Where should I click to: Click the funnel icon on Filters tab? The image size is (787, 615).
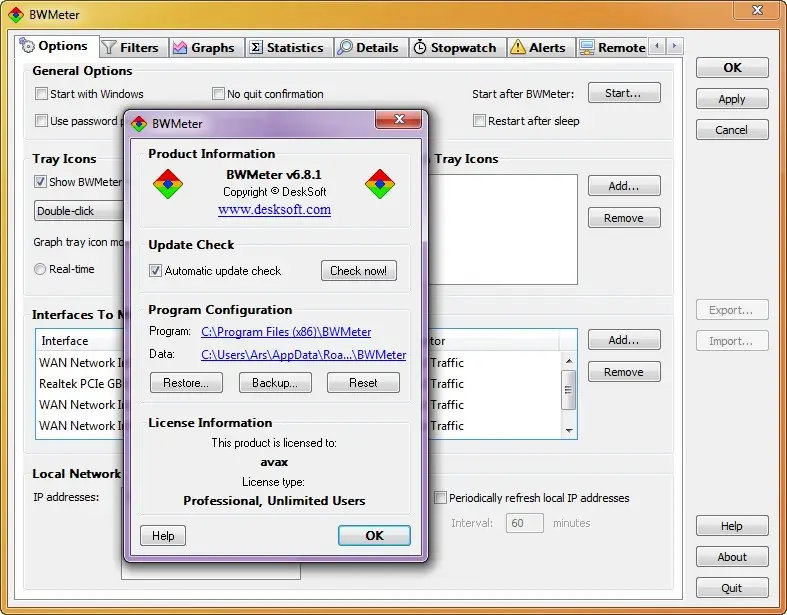tap(109, 48)
